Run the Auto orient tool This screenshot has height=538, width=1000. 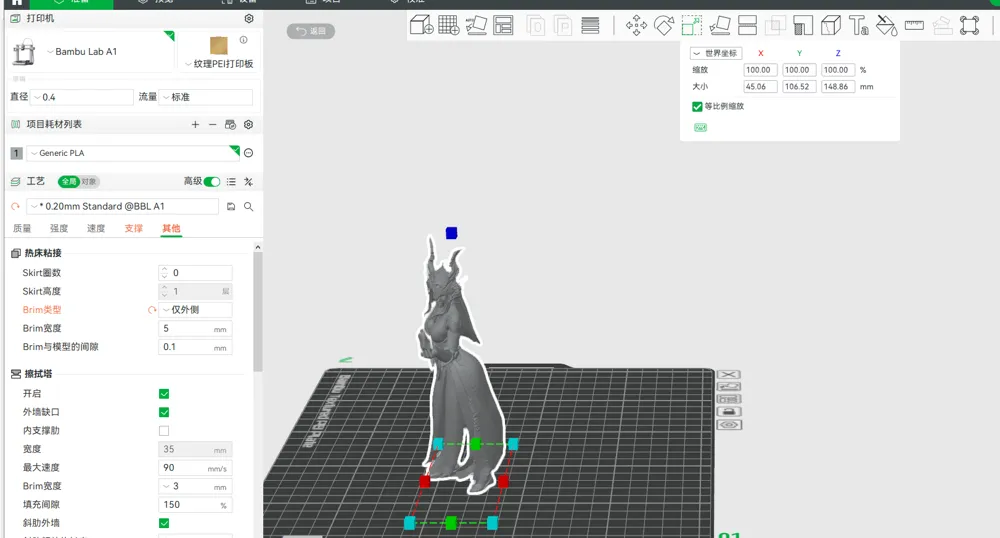(476, 25)
